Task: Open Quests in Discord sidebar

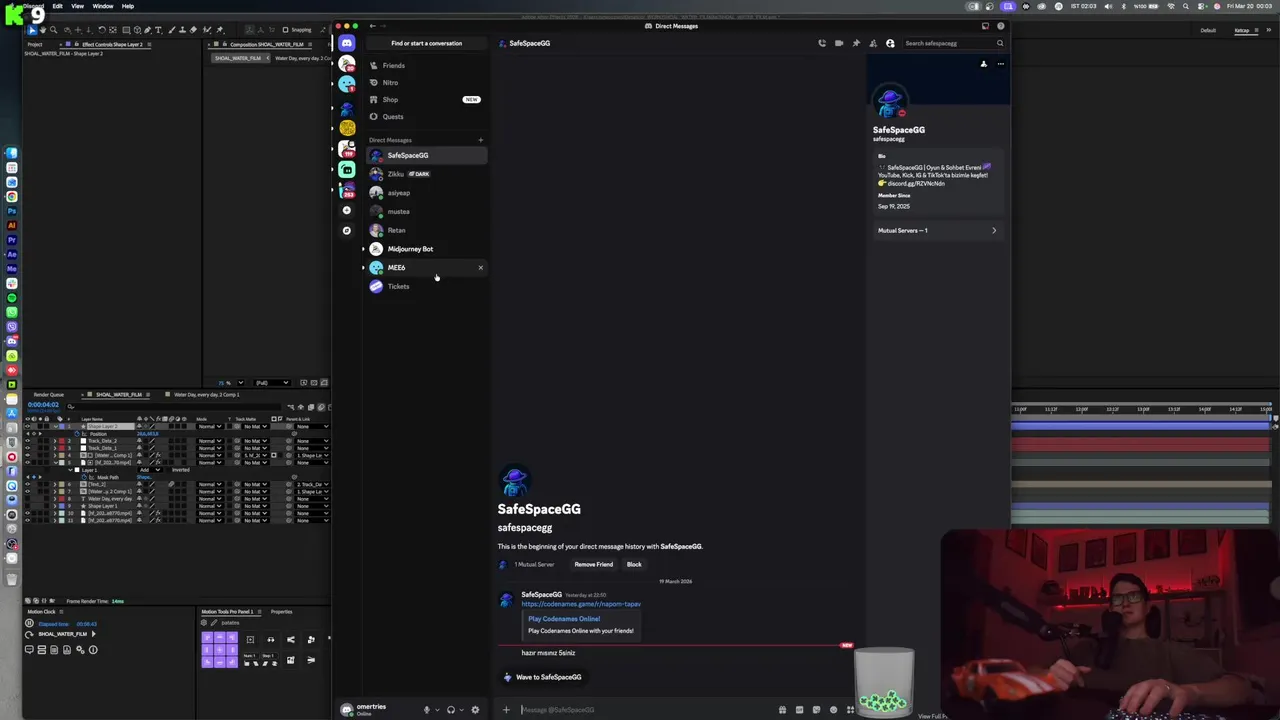Action: tap(427, 117)
